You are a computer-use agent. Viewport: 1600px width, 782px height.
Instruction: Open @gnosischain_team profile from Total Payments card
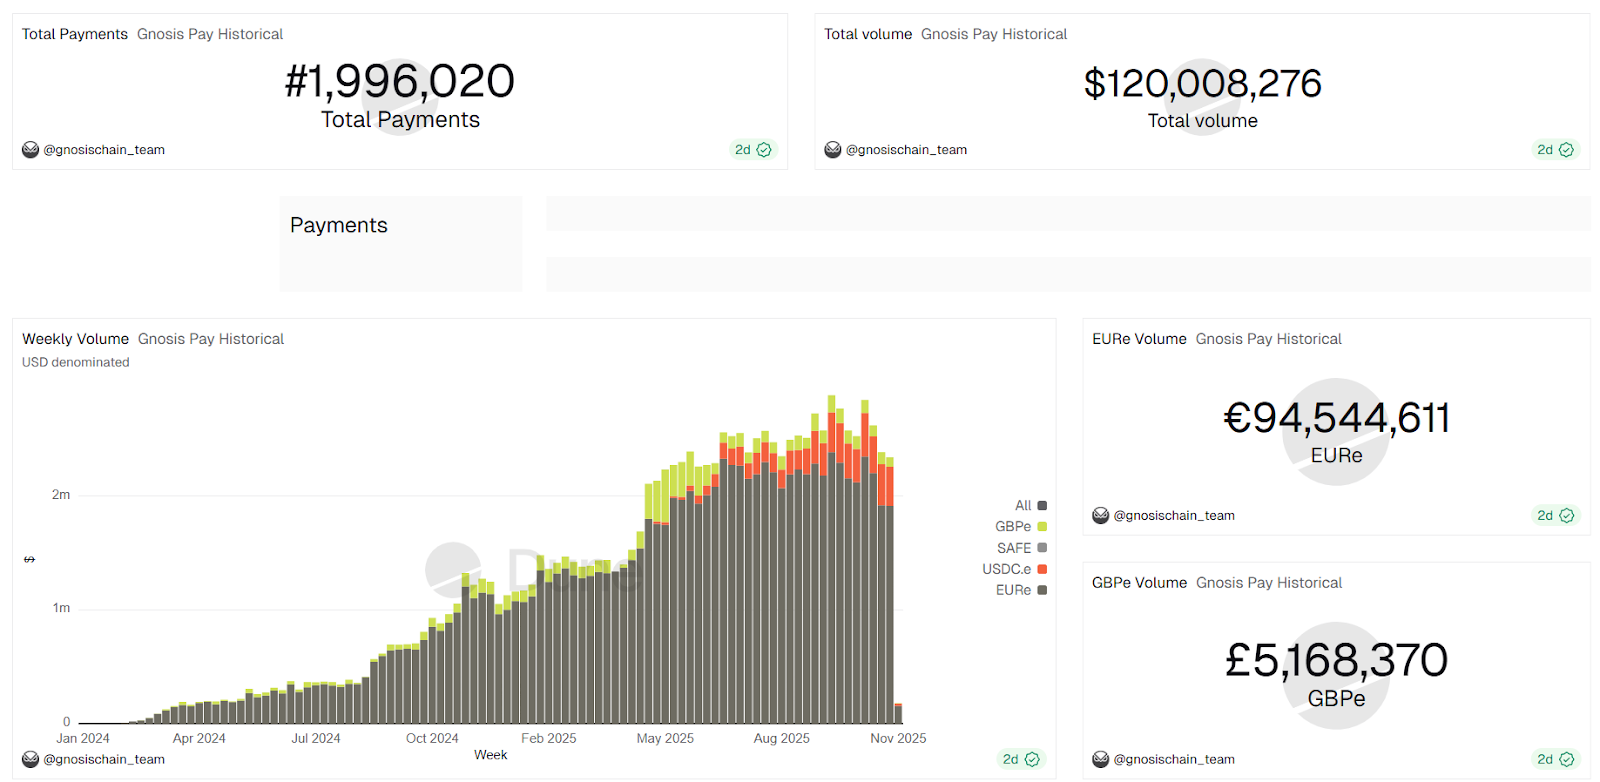(104, 150)
